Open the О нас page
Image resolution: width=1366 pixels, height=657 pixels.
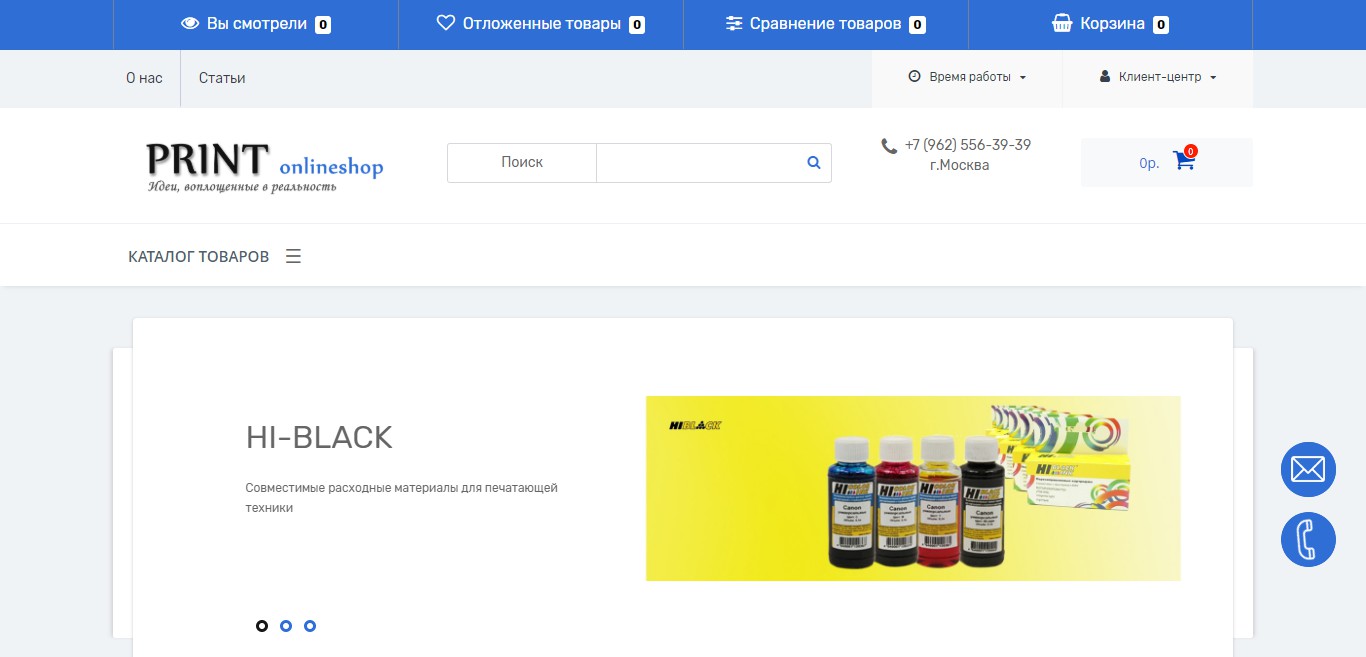tap(144, 78)
